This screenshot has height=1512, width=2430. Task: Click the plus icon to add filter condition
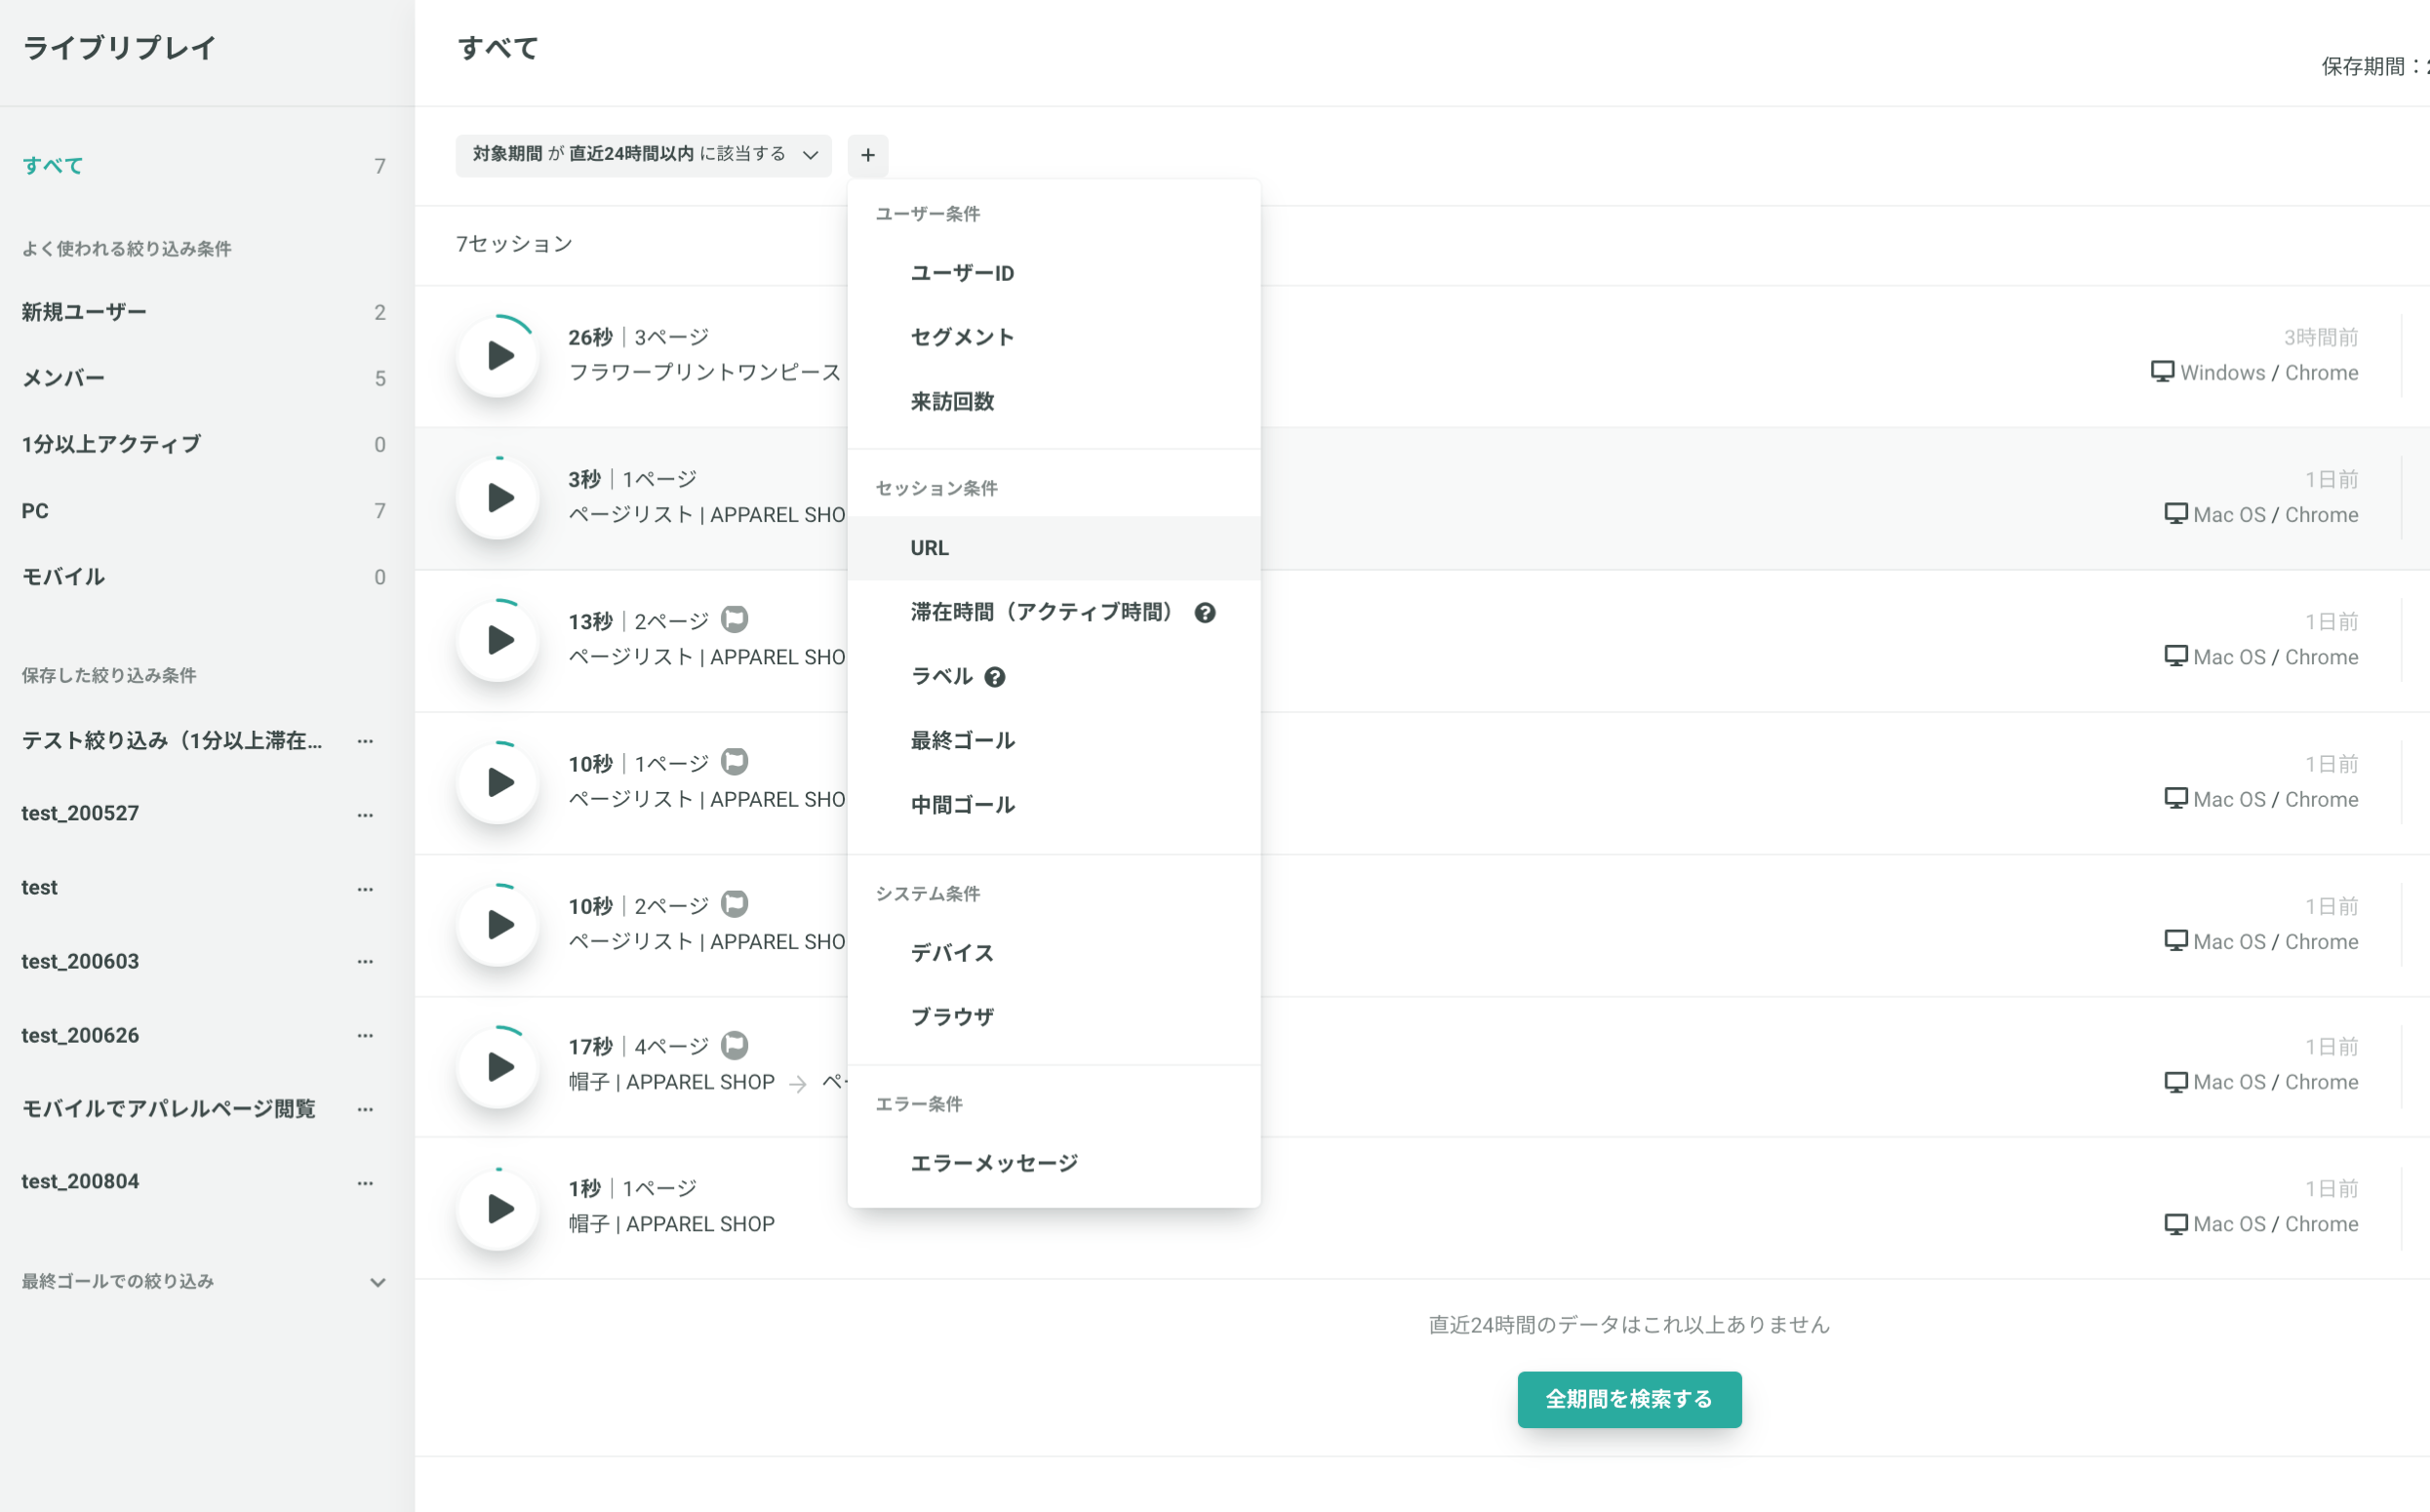coord(868,155)
